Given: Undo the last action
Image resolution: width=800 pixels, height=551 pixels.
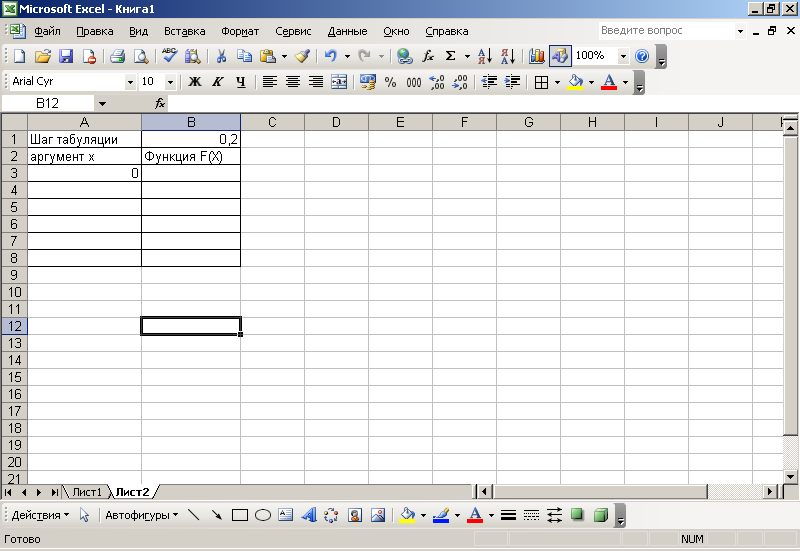Looking at the screenshot, I should click(x=331, y=56).
